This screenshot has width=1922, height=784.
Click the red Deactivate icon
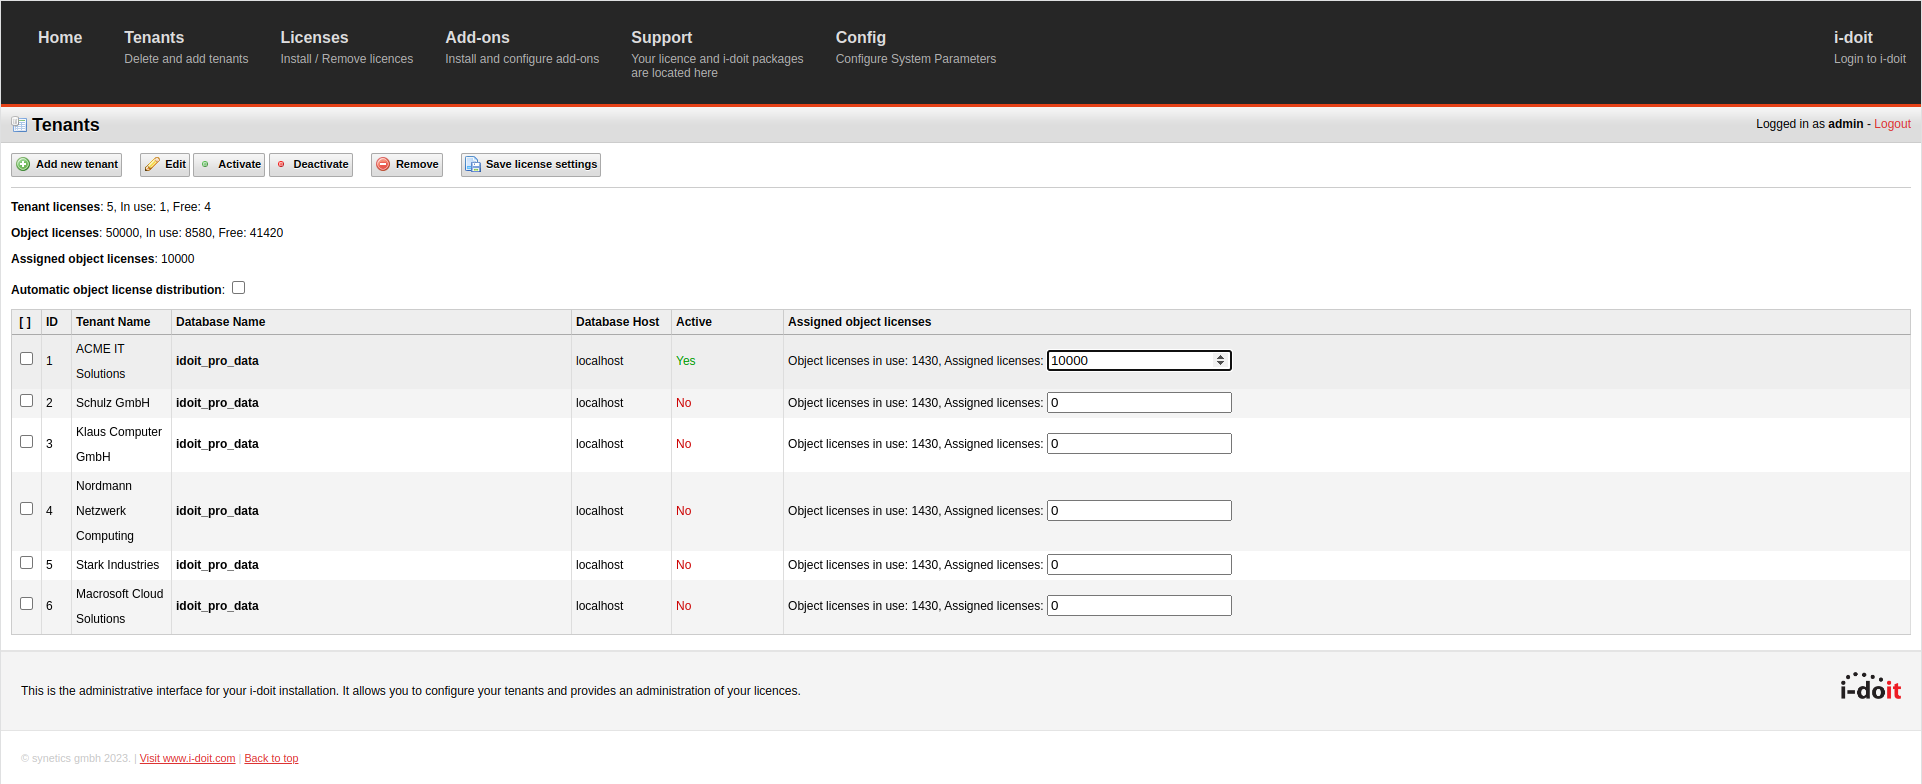(x=281, y=165)
